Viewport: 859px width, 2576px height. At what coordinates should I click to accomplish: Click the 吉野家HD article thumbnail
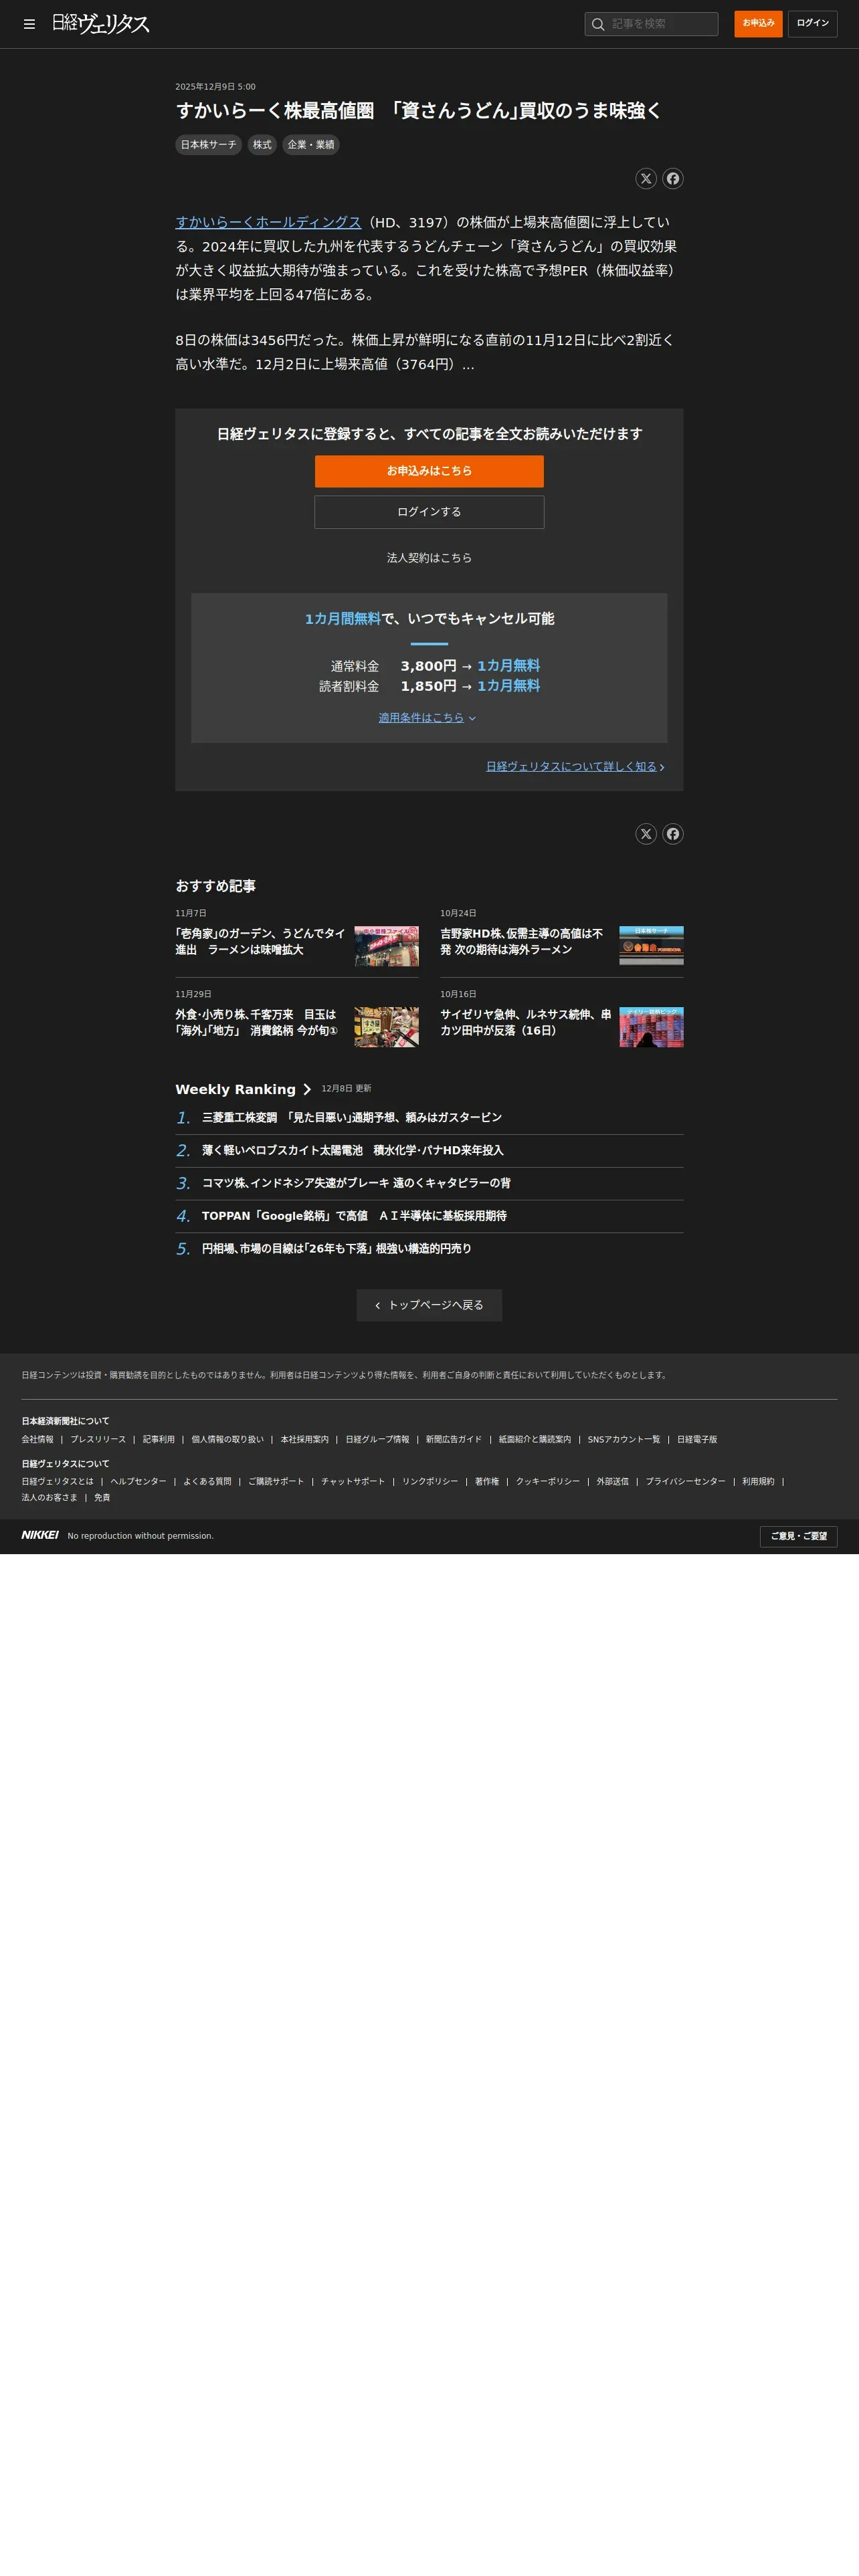click(x=651, y=946)
